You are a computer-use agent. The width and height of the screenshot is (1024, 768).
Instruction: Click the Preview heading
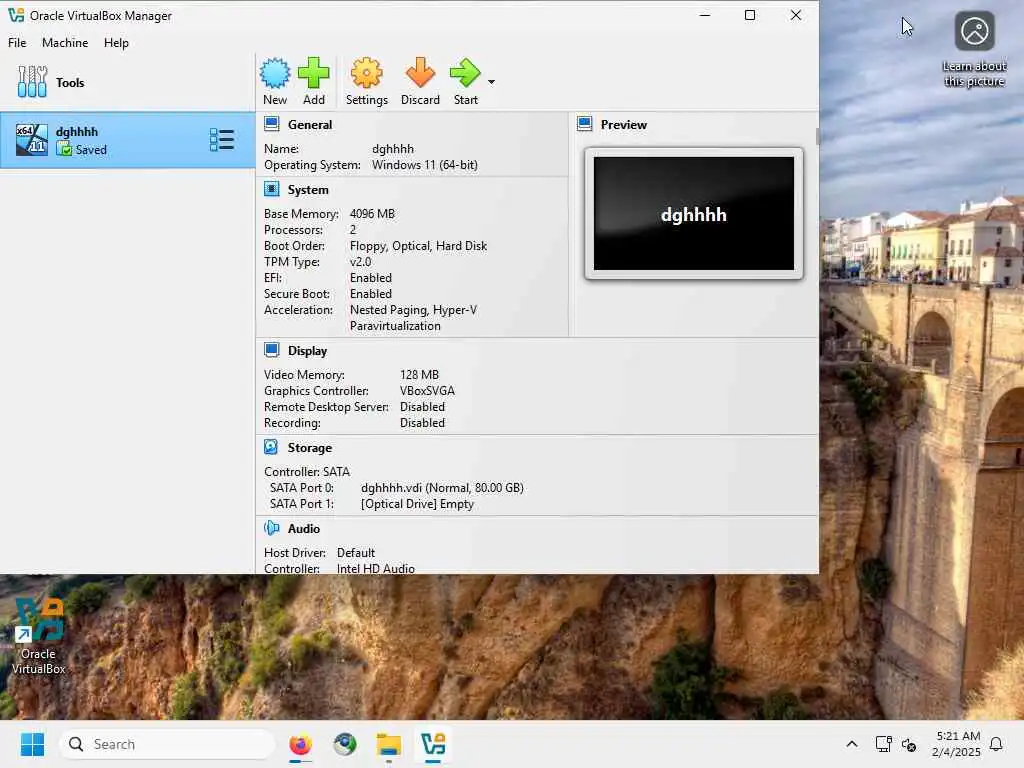pyautogui.click(x=624, y=125)
